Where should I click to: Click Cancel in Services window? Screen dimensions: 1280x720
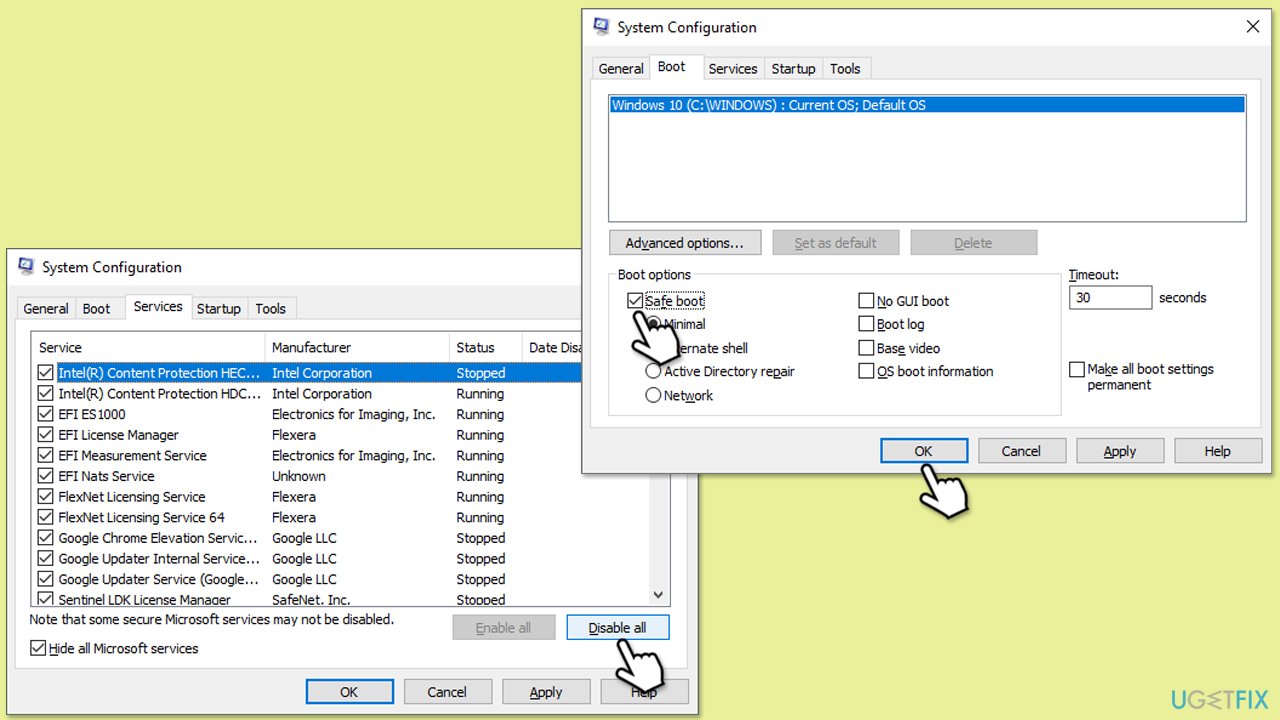(447, 692)
